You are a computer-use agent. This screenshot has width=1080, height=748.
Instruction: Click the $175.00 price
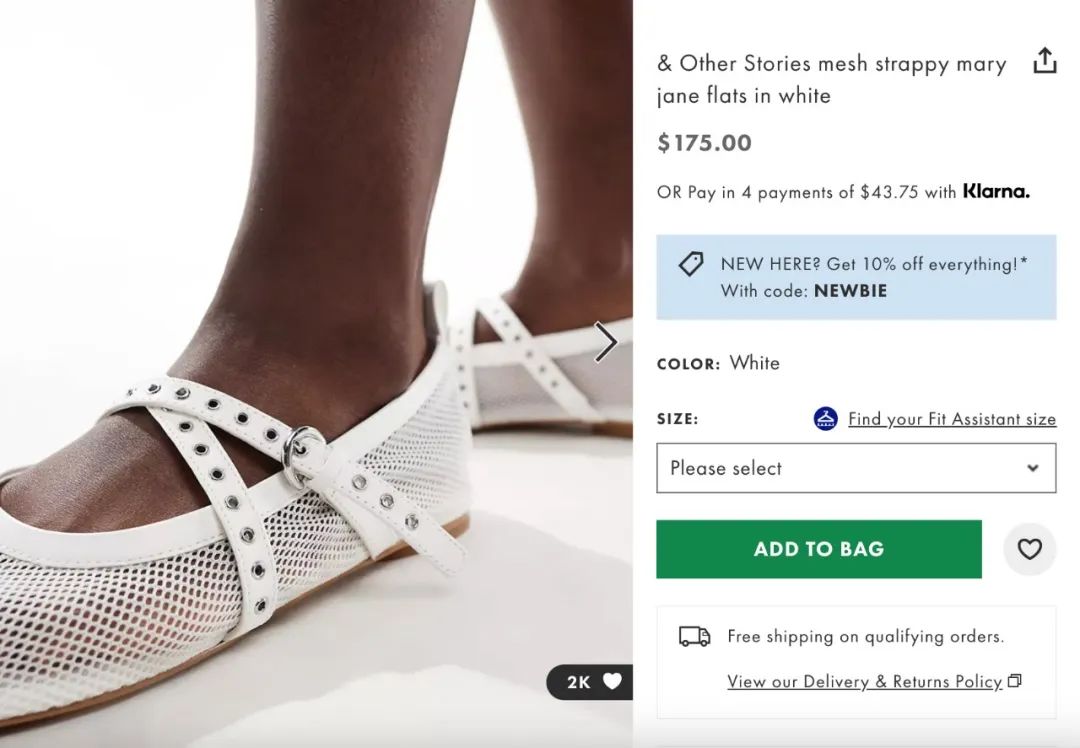(704, 143)
